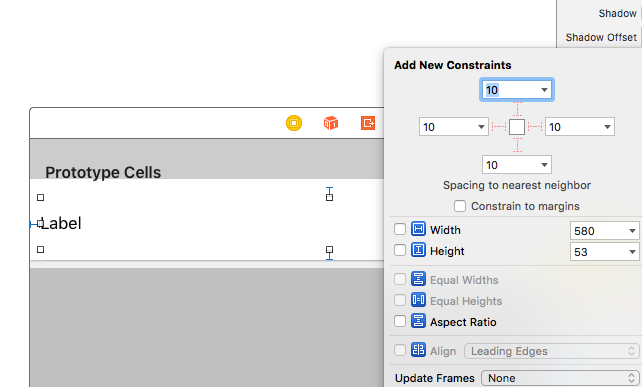
Task: Open the Height value 53 dropdown
Action: pyautogui.click(x=632, y=251)
